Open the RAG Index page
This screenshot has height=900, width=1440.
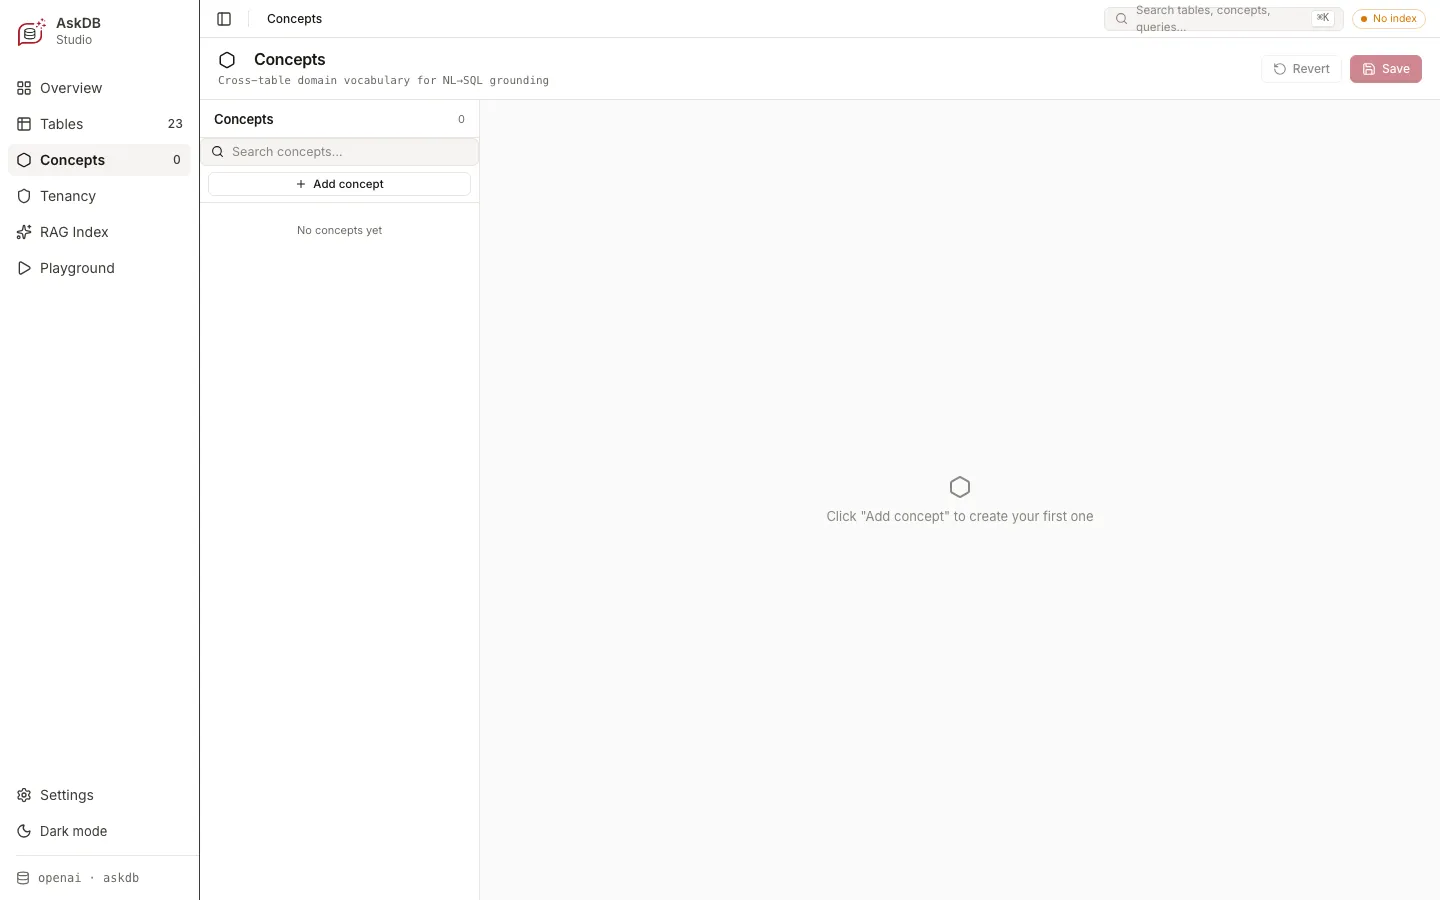click(x=99, y=232)
